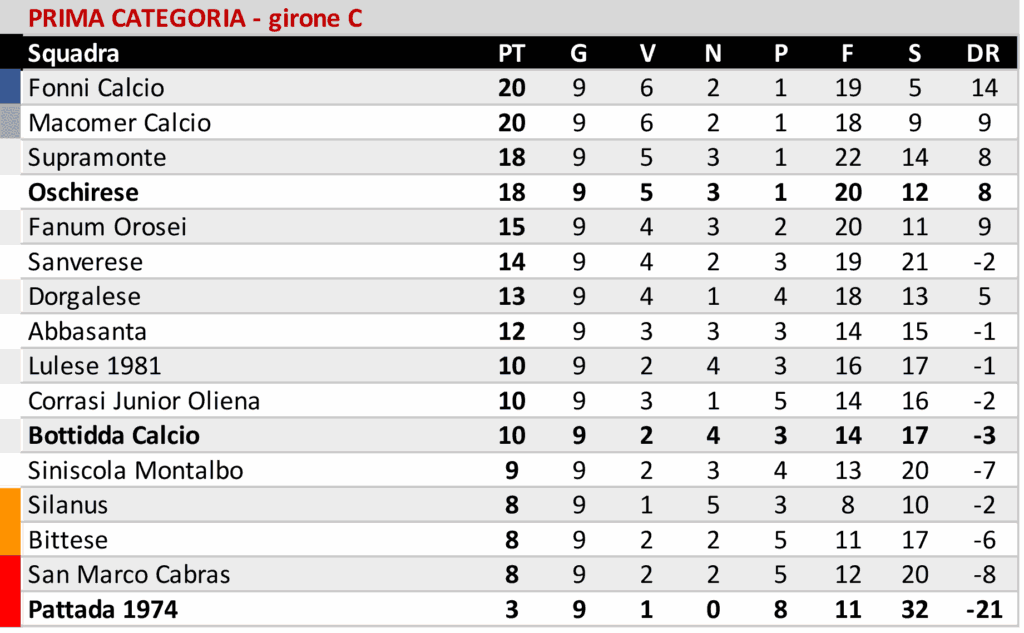This screenshot has height=633, width=1024.
Task: Select the DR column header
Action: [983, 54]
